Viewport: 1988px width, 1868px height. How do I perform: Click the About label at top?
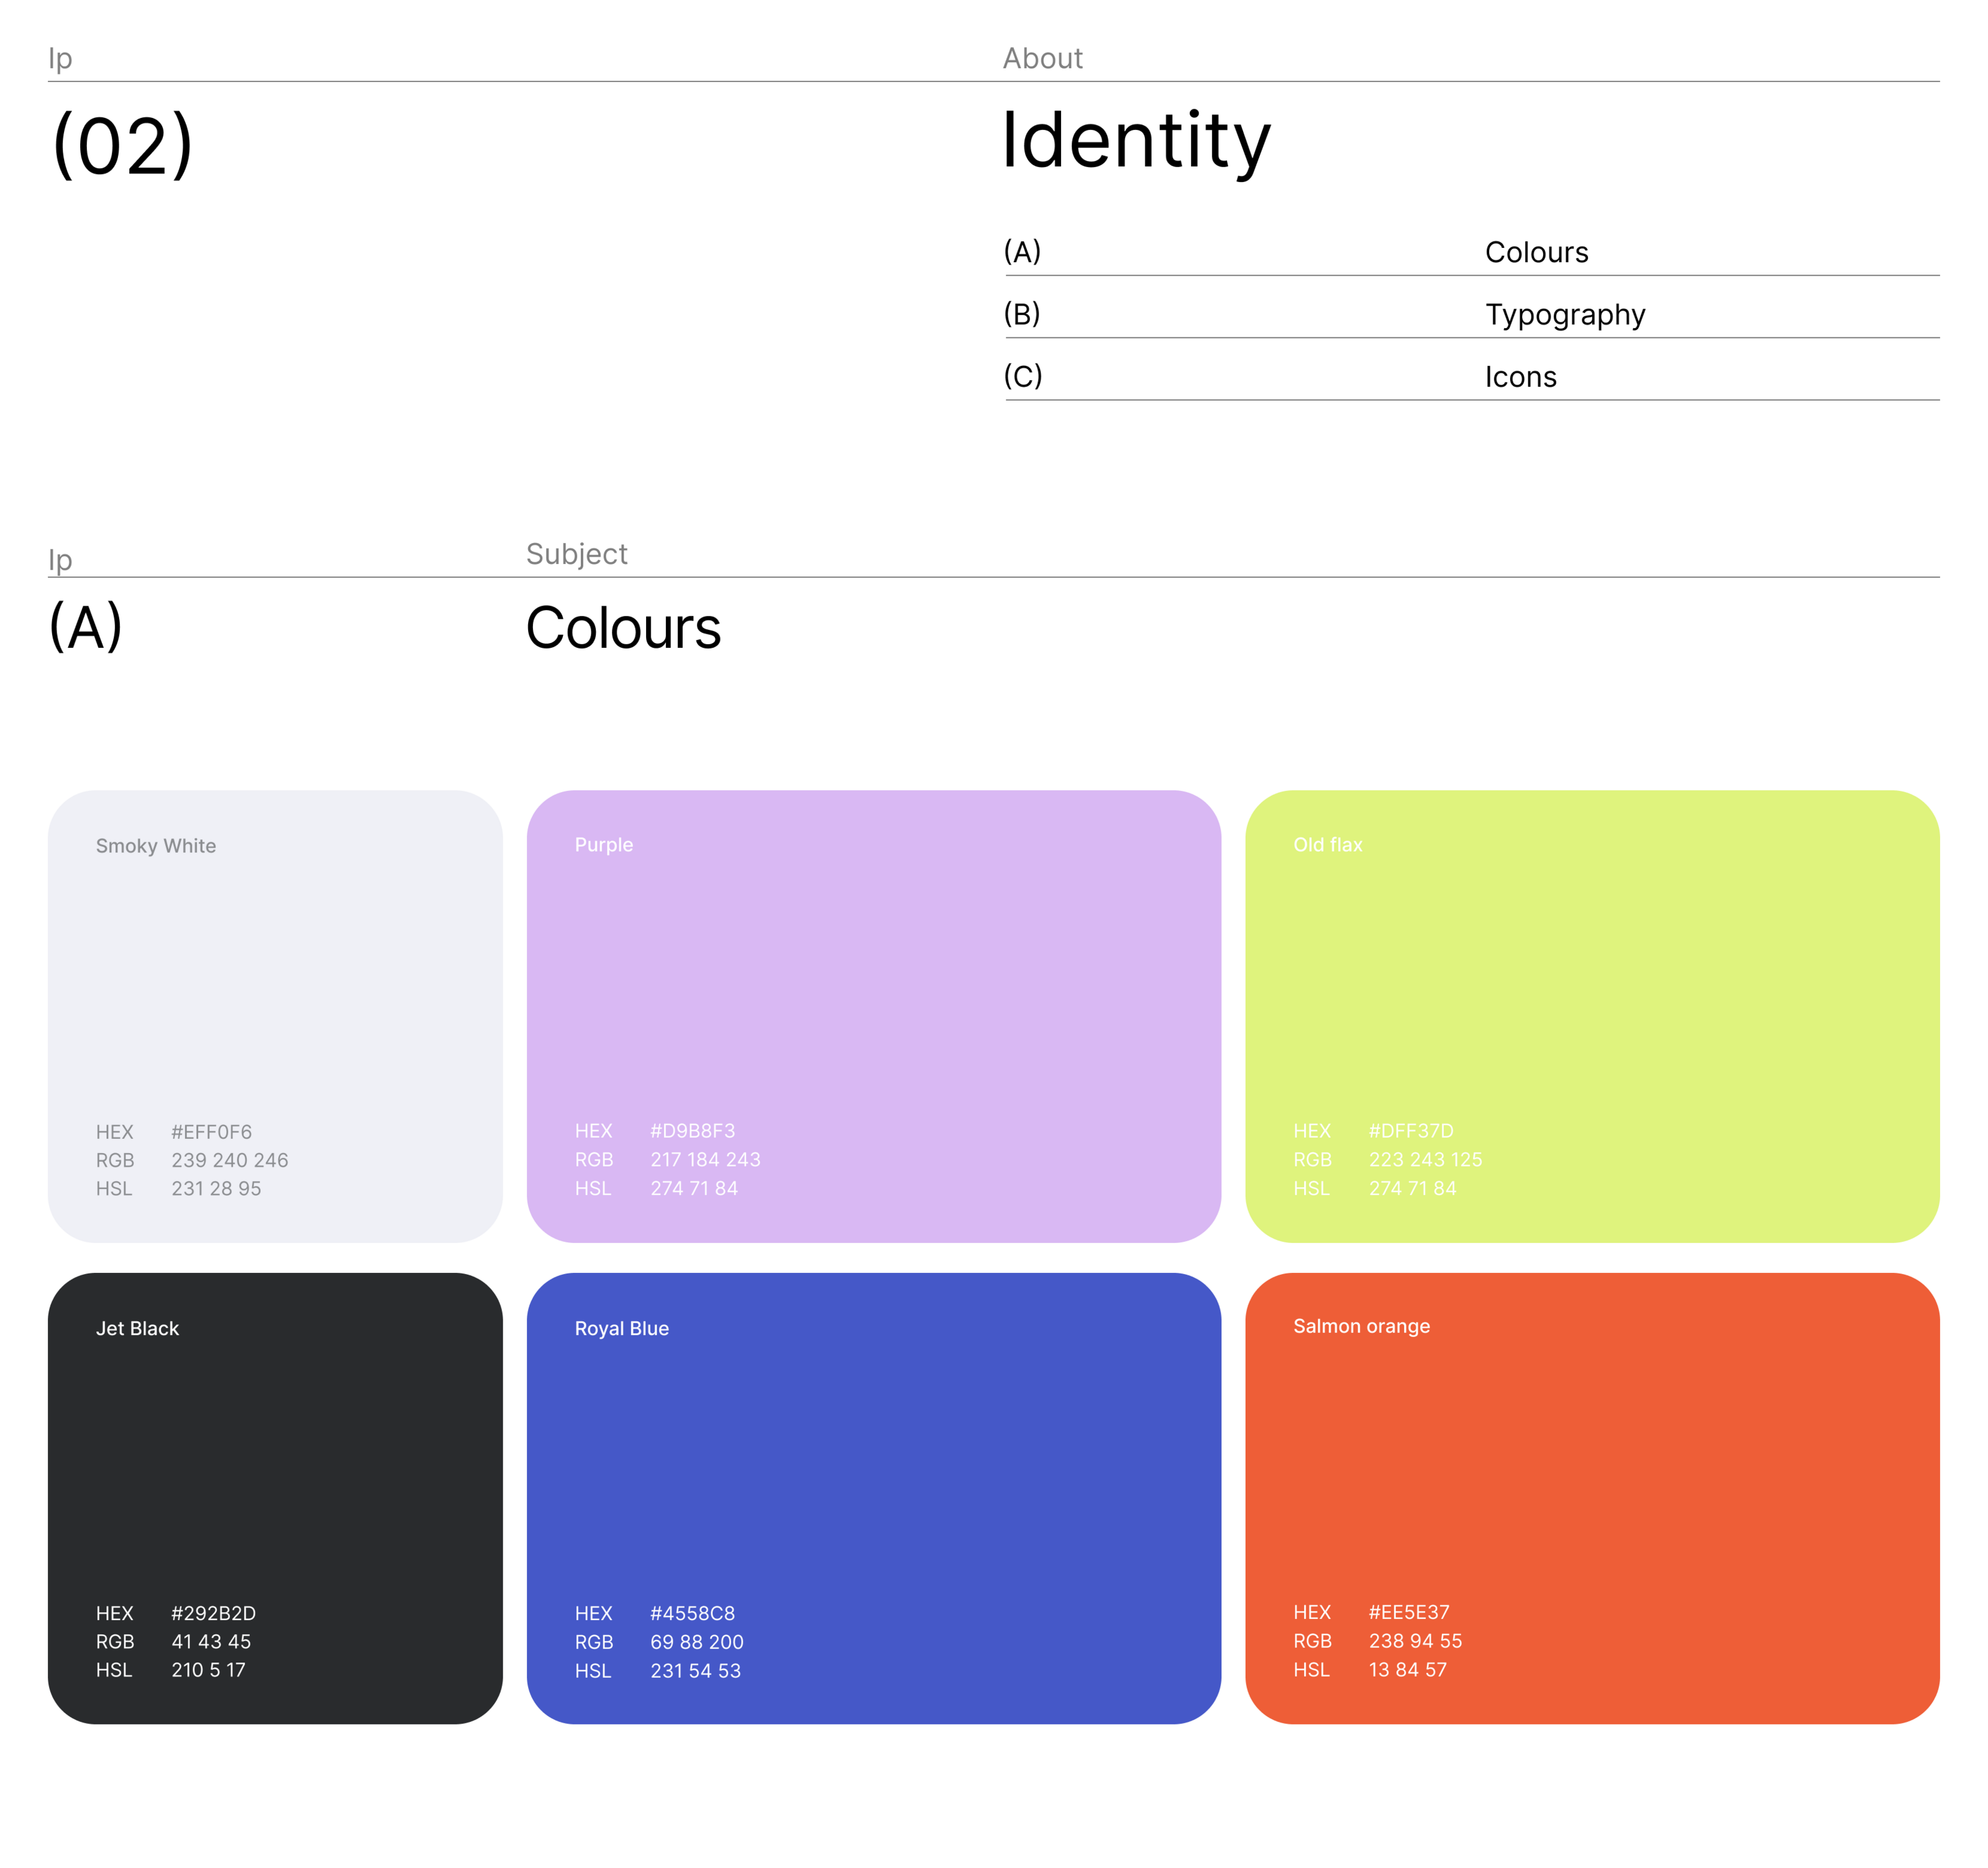point(1042,58)
